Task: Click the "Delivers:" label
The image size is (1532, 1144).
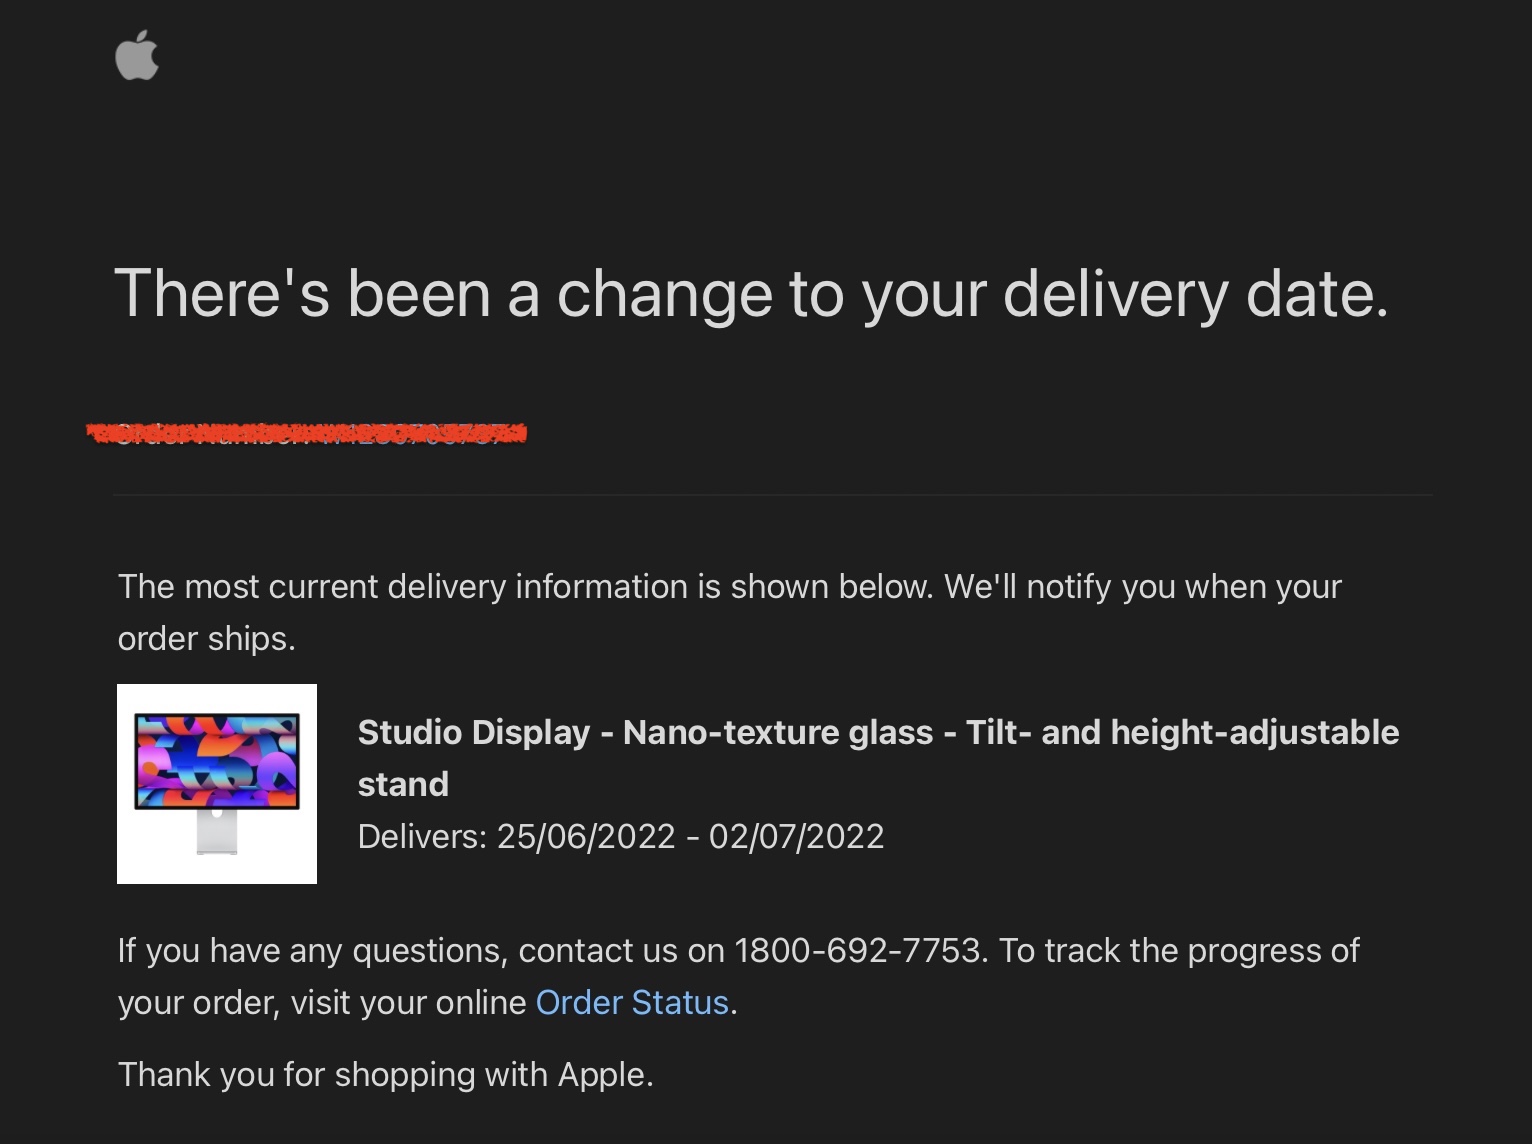Action: click(422, 836)
